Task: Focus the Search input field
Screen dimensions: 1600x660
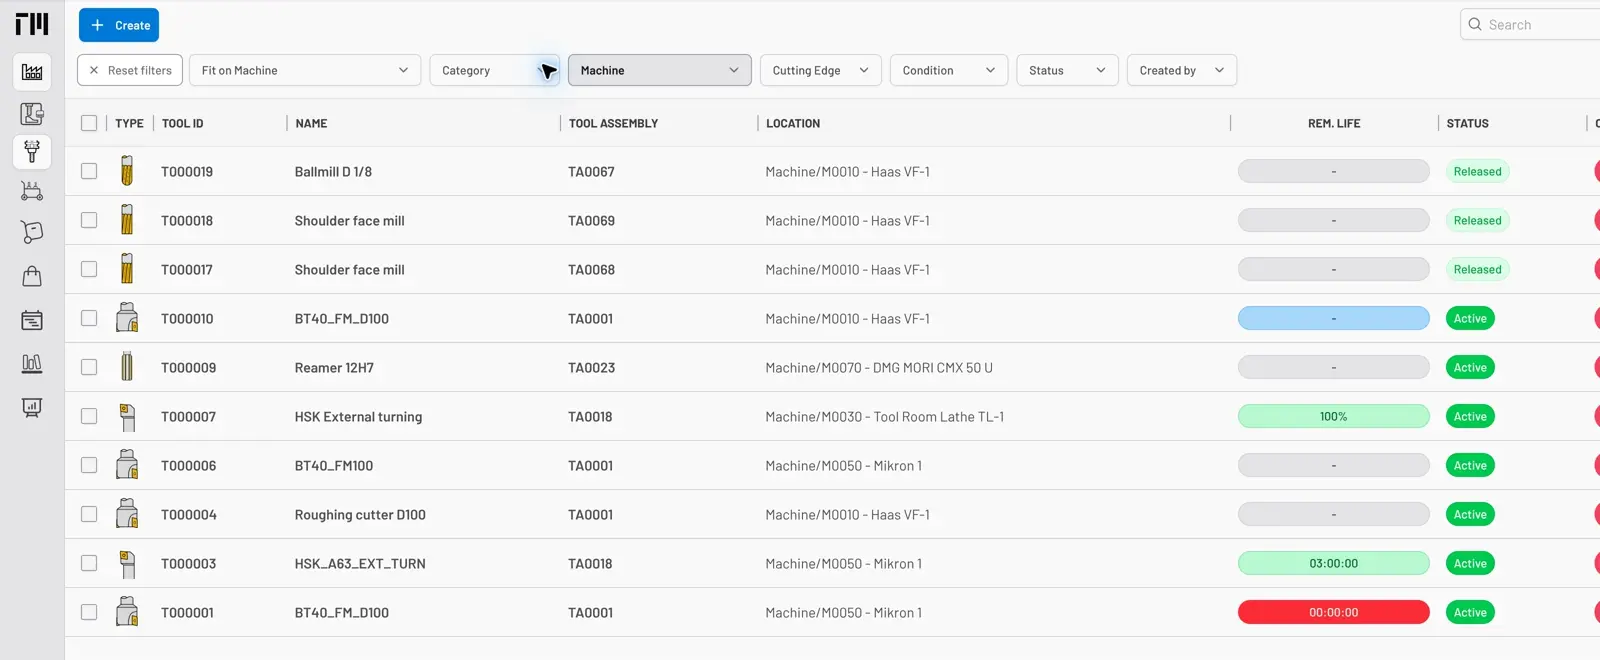Action: pyautogui.click(x=1532, y=24)
